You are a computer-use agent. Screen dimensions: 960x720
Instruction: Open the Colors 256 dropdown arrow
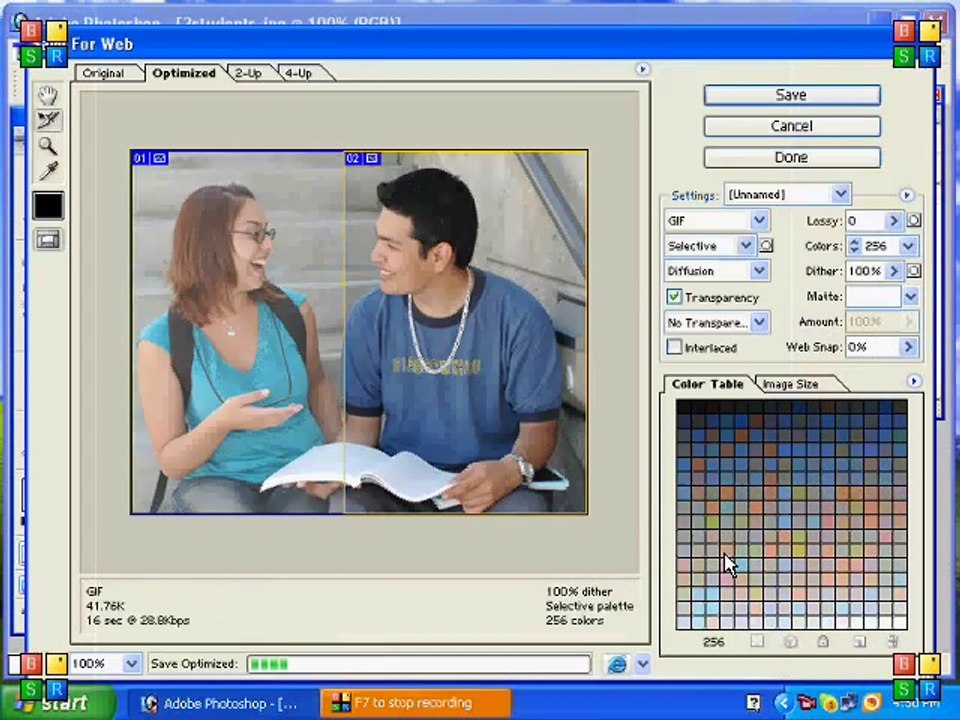(909, 246)
